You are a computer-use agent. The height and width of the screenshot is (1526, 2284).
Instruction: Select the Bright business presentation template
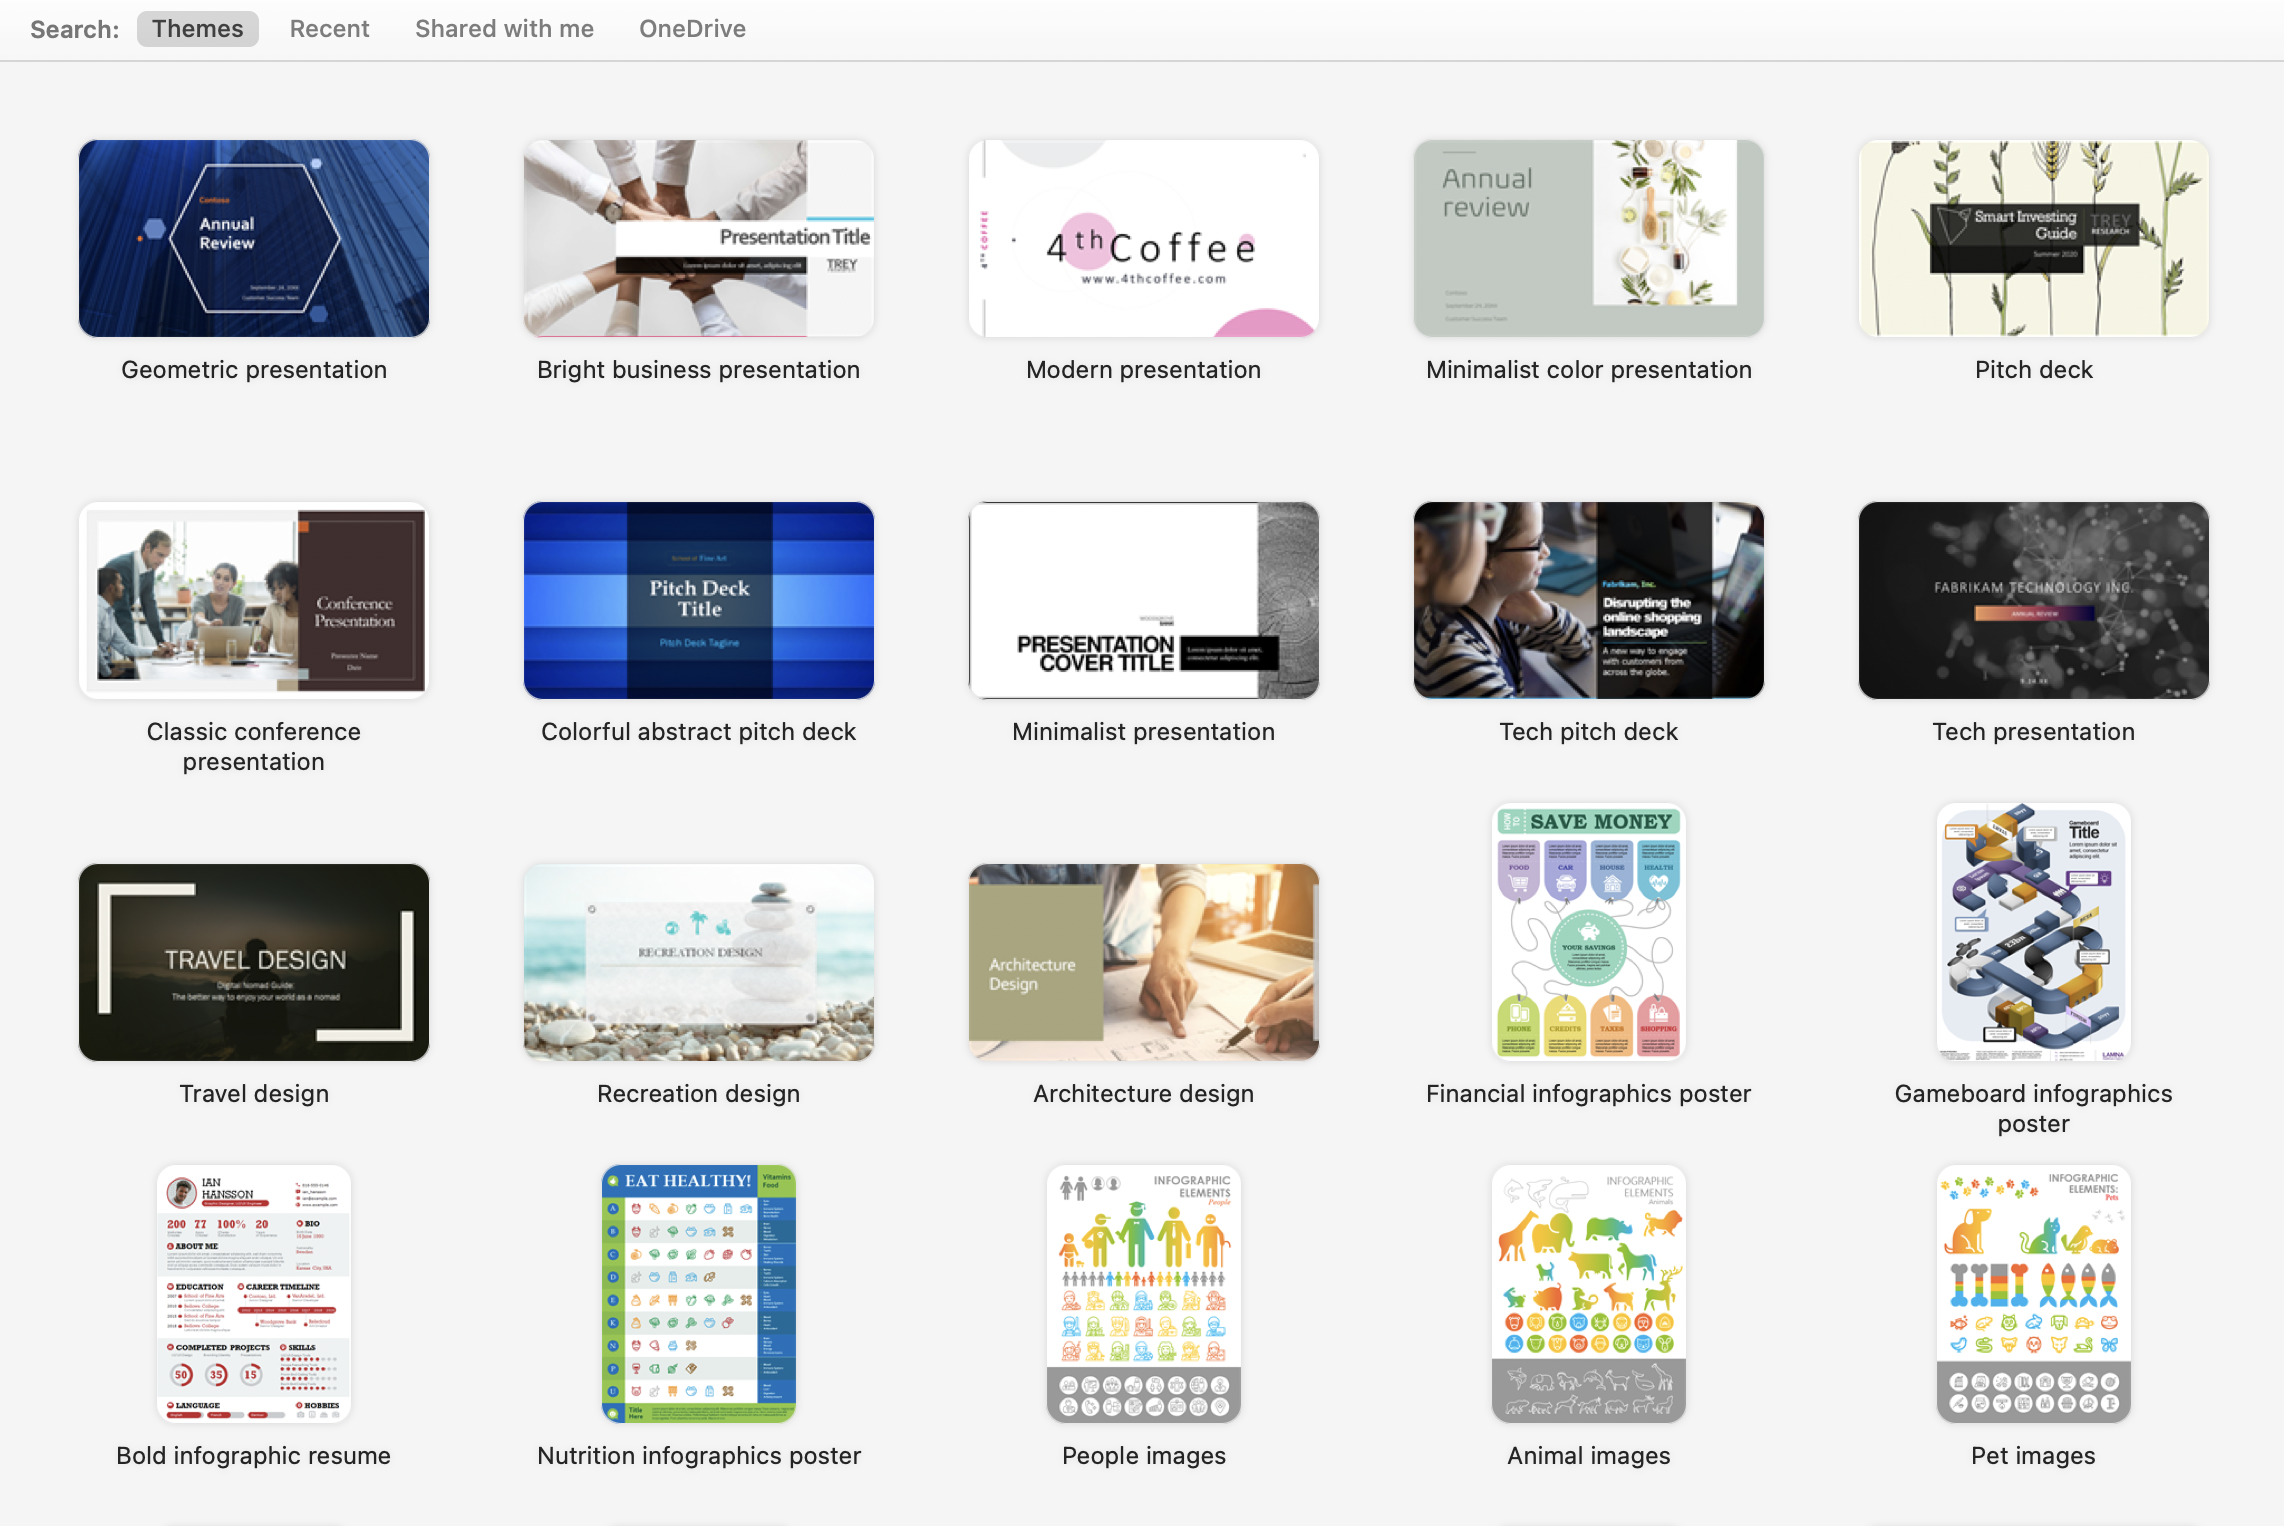[x=698, y=237]
